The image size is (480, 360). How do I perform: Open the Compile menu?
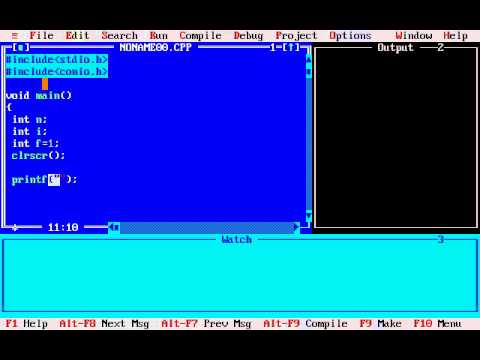pos(200,35)
